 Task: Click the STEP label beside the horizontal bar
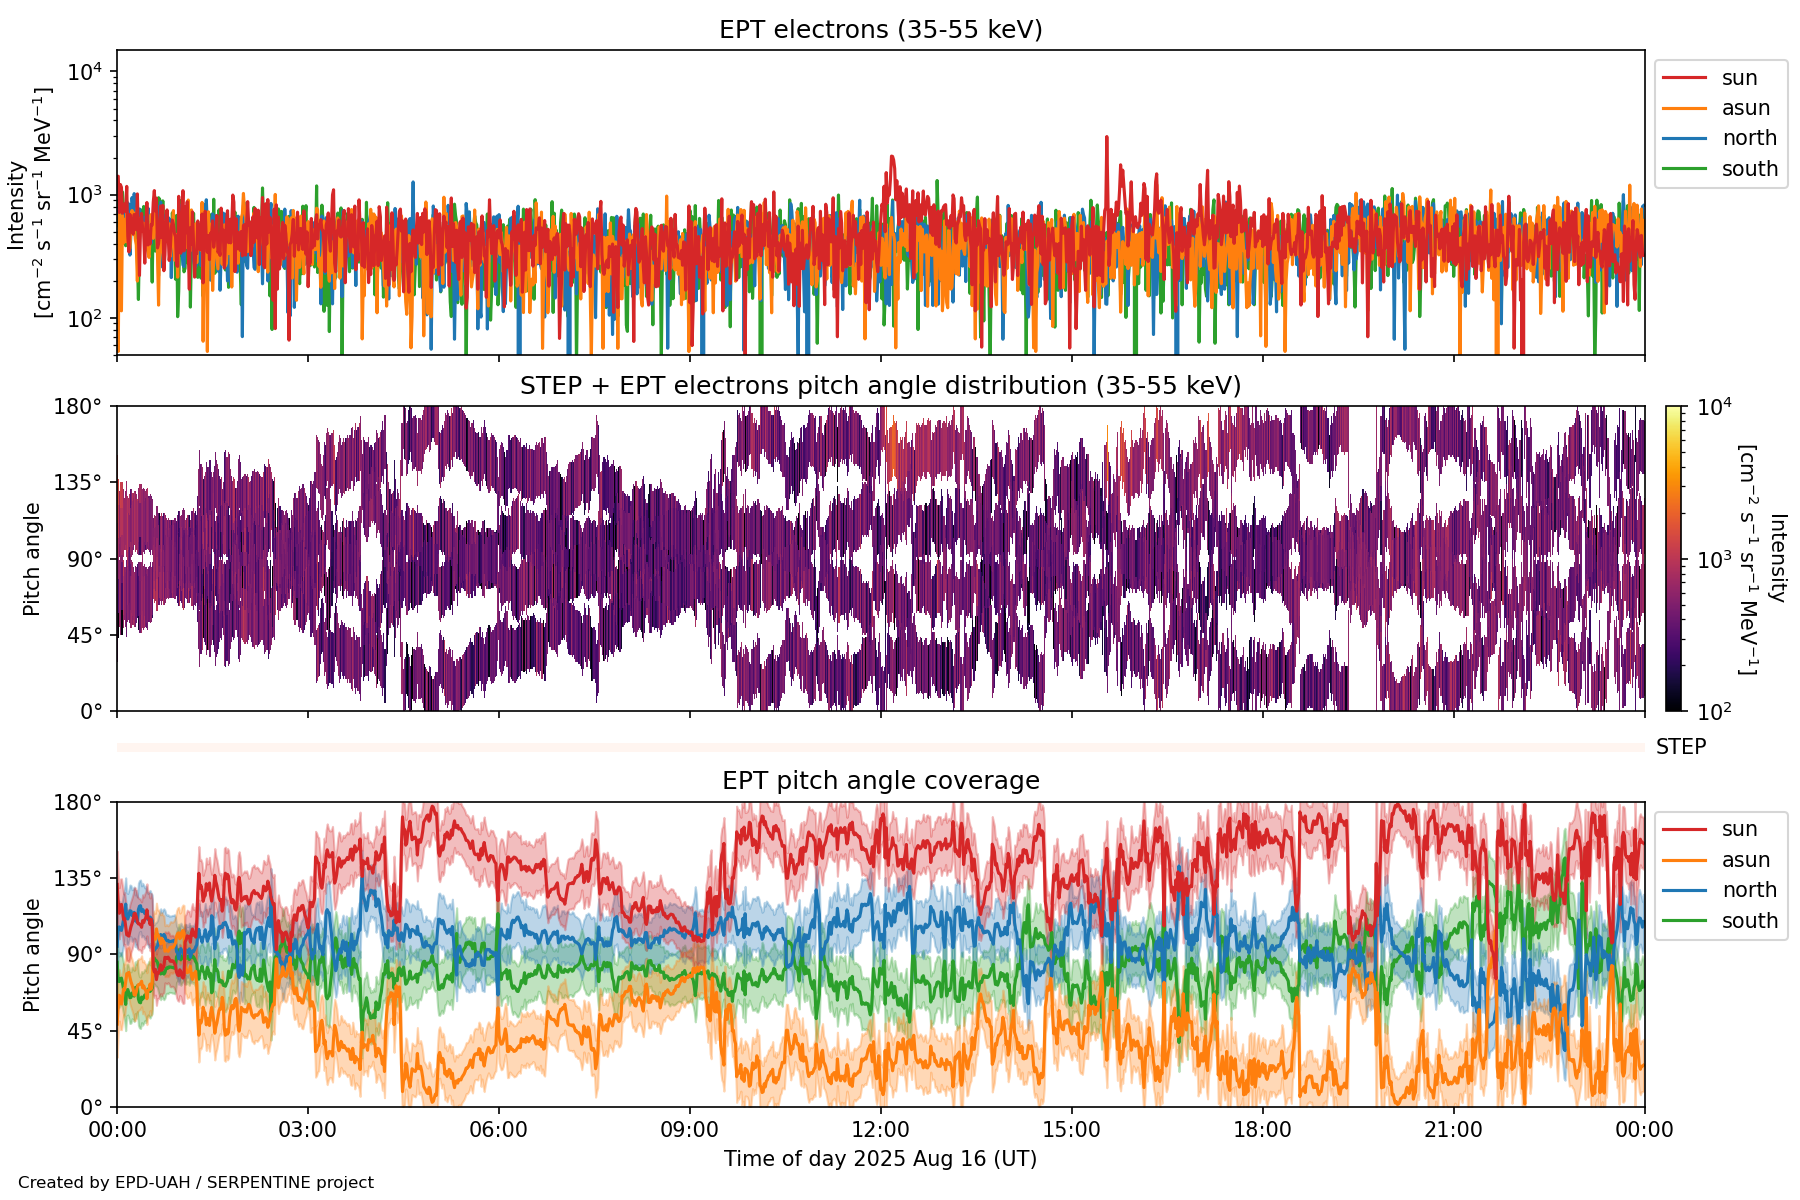(1680, 747)
